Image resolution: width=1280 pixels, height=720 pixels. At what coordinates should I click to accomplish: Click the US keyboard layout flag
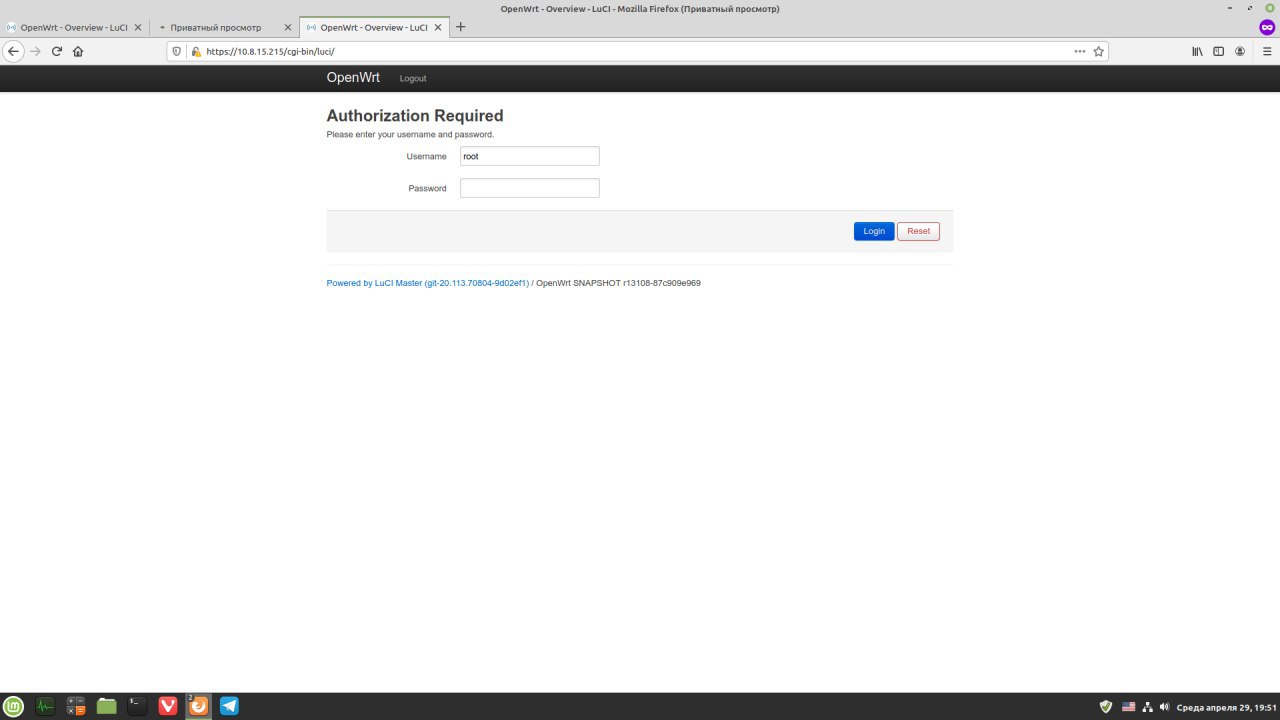[x=1129, y=706]
